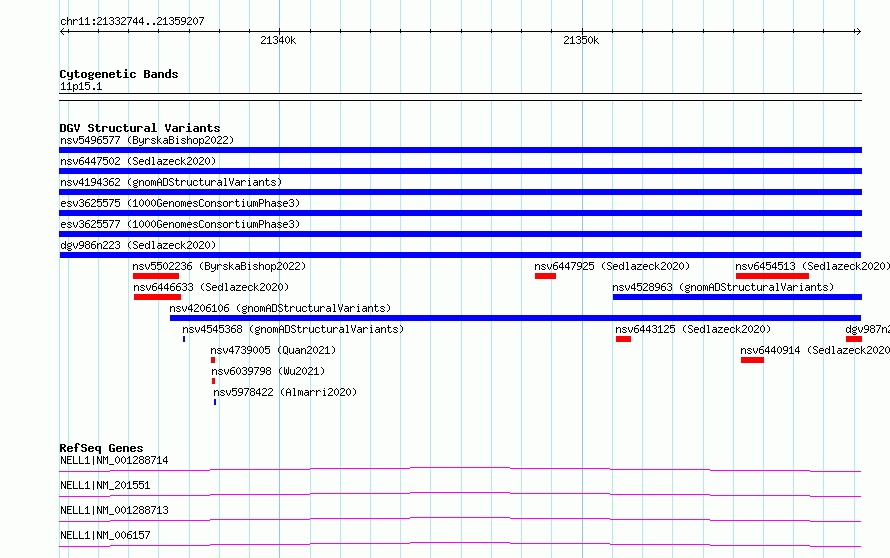890x558 pixels.
Task: Click nsv6454513 (Sedlazeck2020) label
Action: (812, 266)
